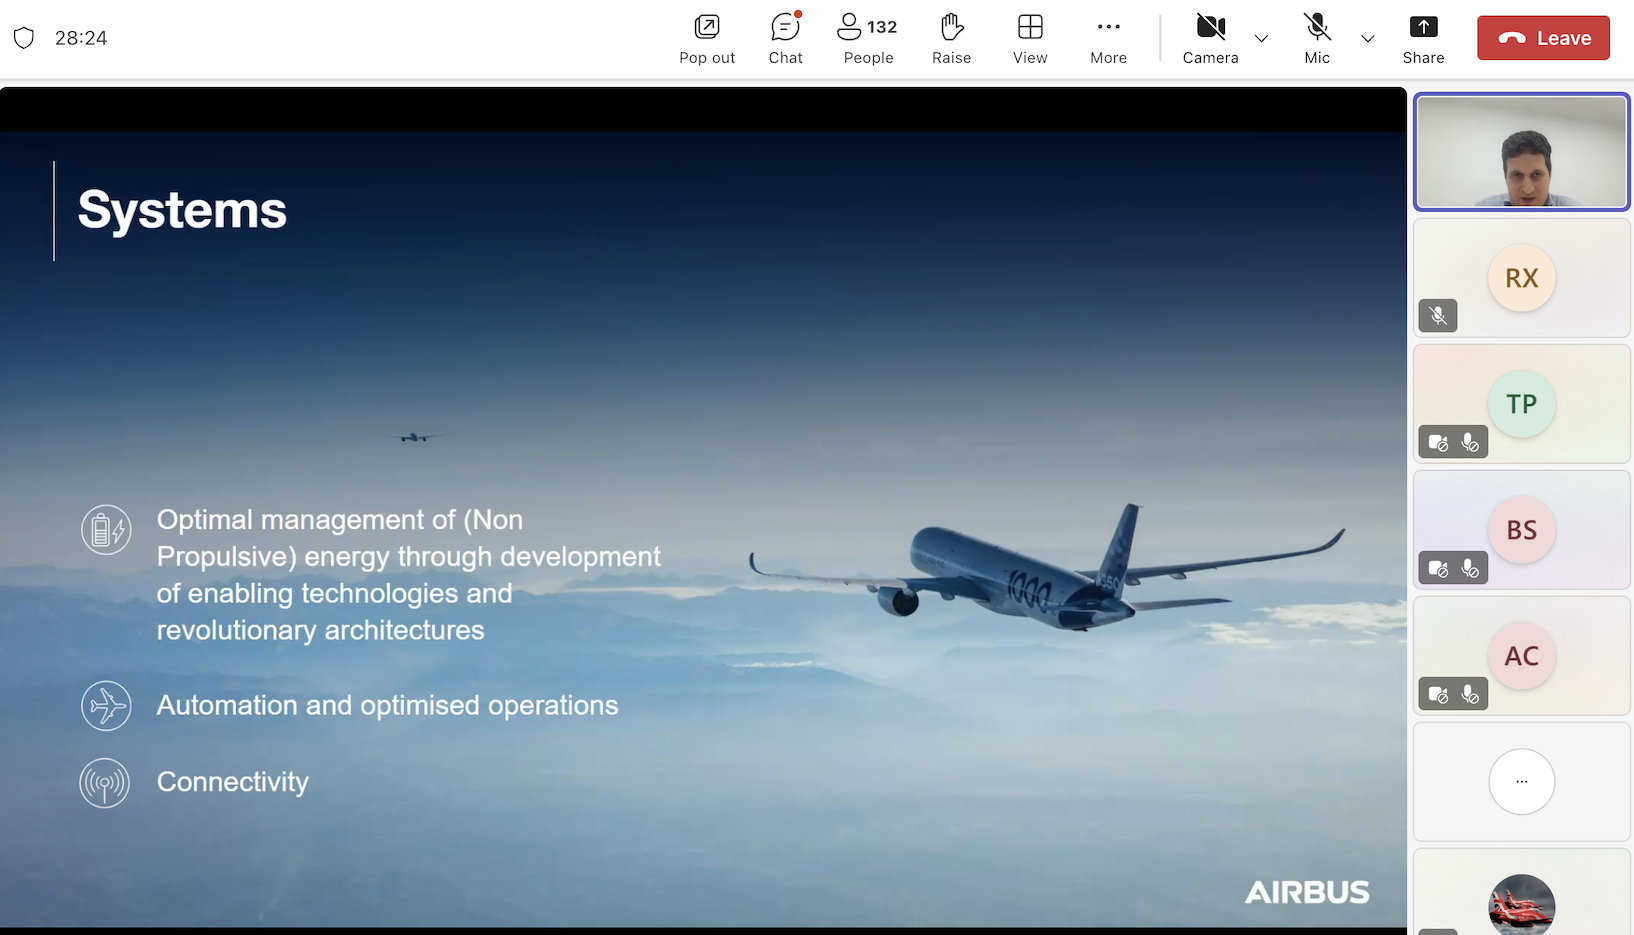Select the speaker's video thumbnail
The width and height of the screenshot is (1634, 935).
coord(1521,152)
